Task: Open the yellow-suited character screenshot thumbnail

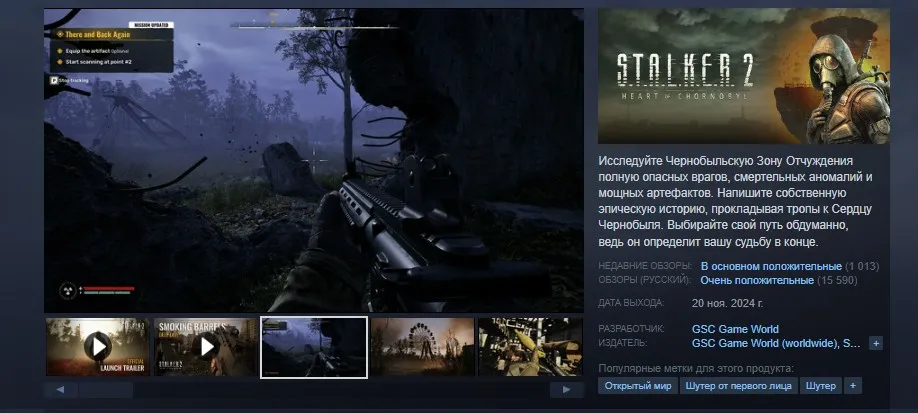Action: [x=530, y=347]
